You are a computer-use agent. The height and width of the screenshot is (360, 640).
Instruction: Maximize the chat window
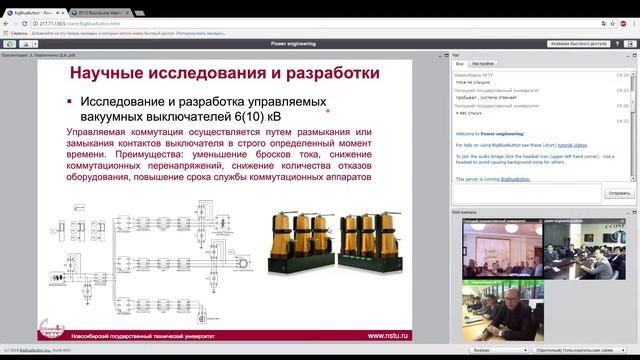point(634,55)
